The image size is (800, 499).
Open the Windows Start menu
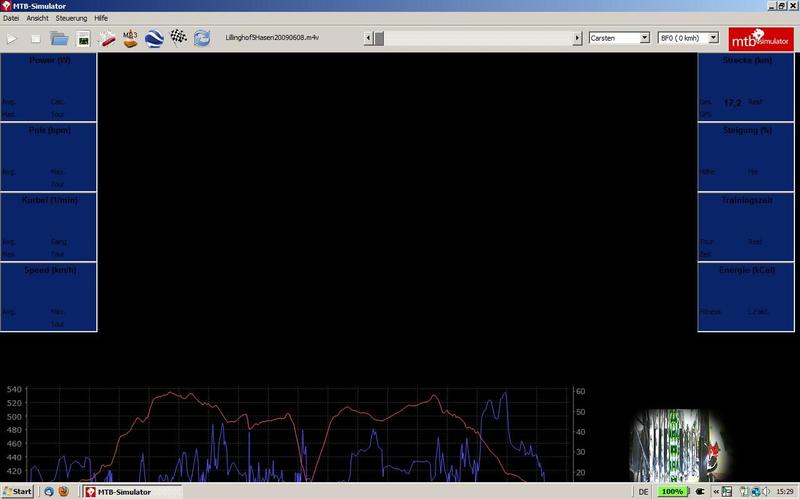click(x=18, y=491)
